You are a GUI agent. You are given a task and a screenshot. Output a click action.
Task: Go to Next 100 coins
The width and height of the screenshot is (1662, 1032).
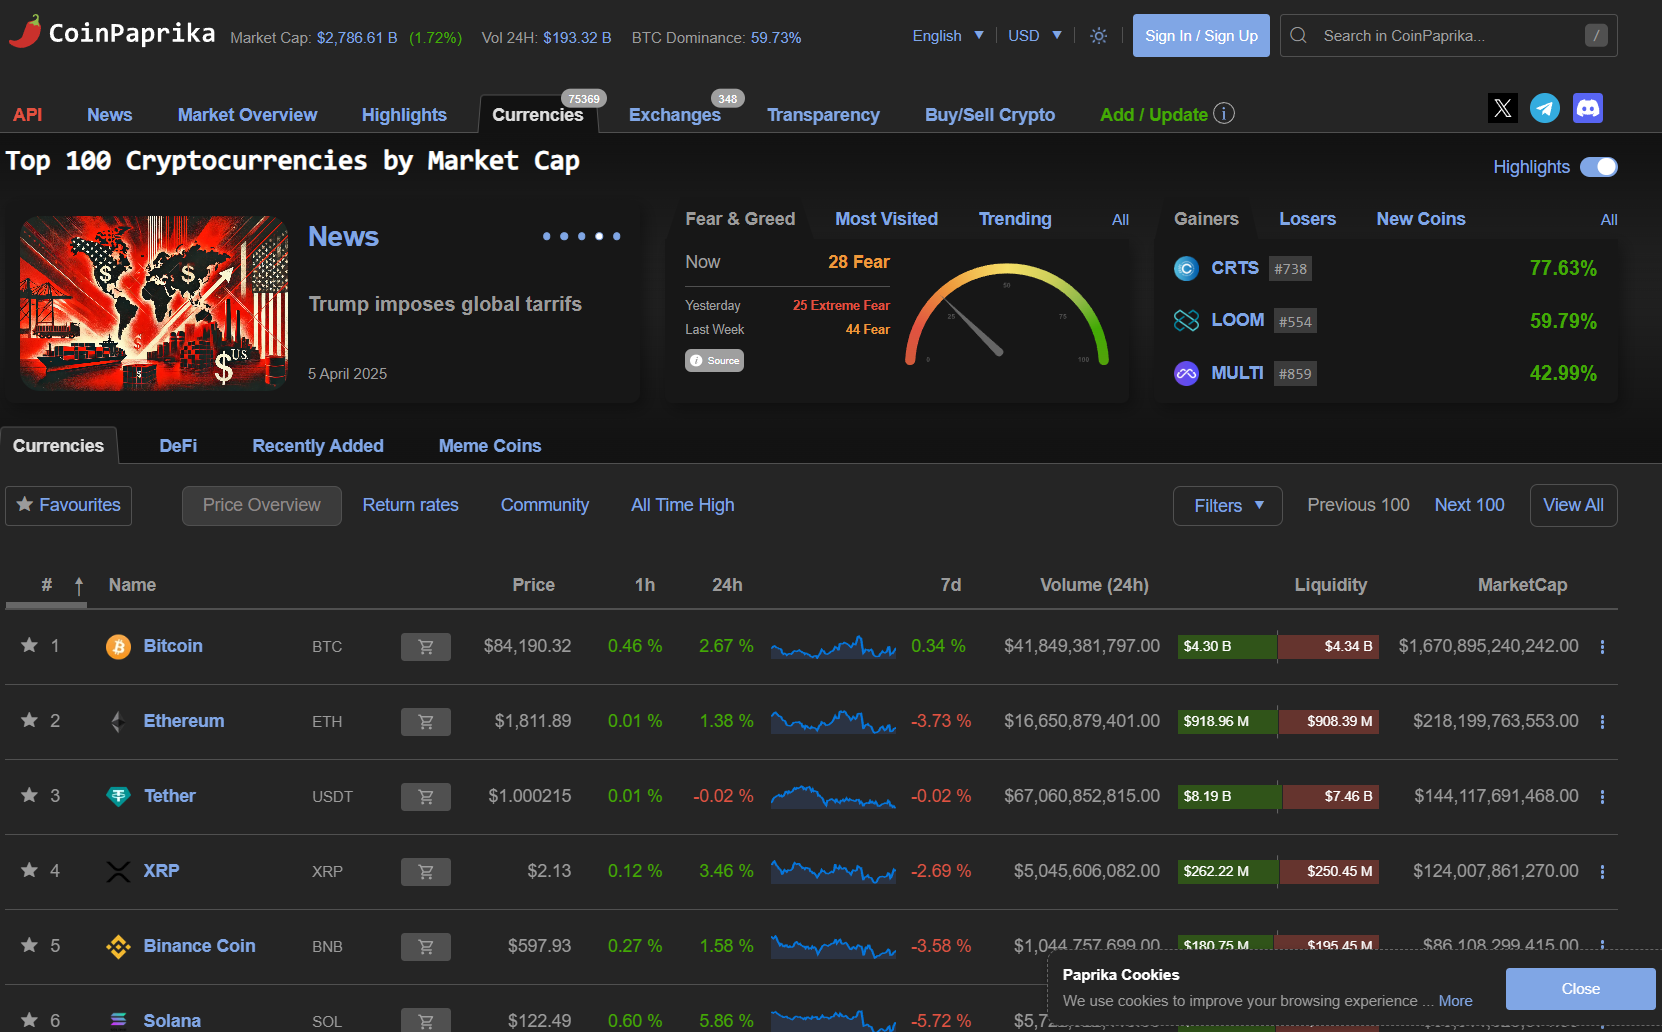pyautogui.click(x=1469, y=505)
